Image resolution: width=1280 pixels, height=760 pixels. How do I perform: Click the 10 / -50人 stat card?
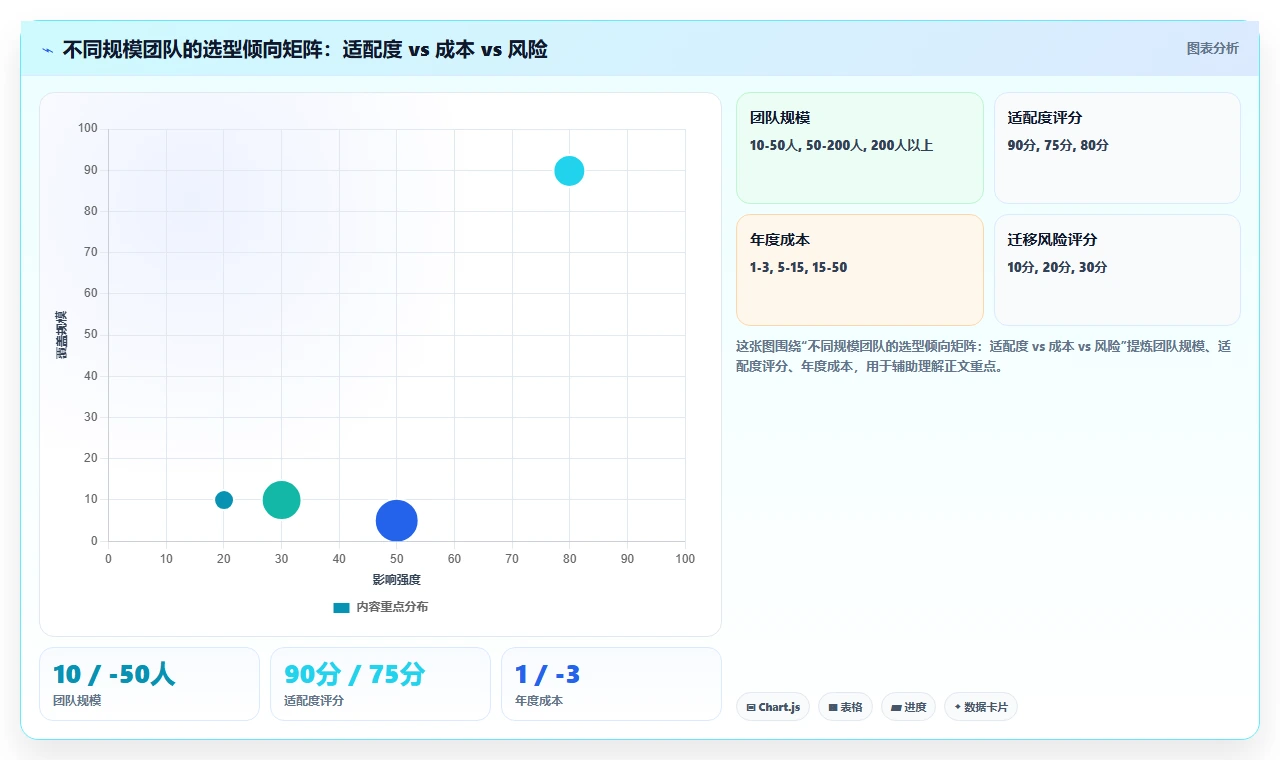click(x=149, y=684)
